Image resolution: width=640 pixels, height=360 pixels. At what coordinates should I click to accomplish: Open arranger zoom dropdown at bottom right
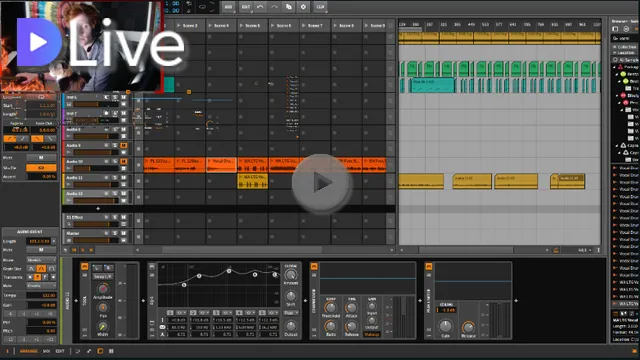point(584,250)
